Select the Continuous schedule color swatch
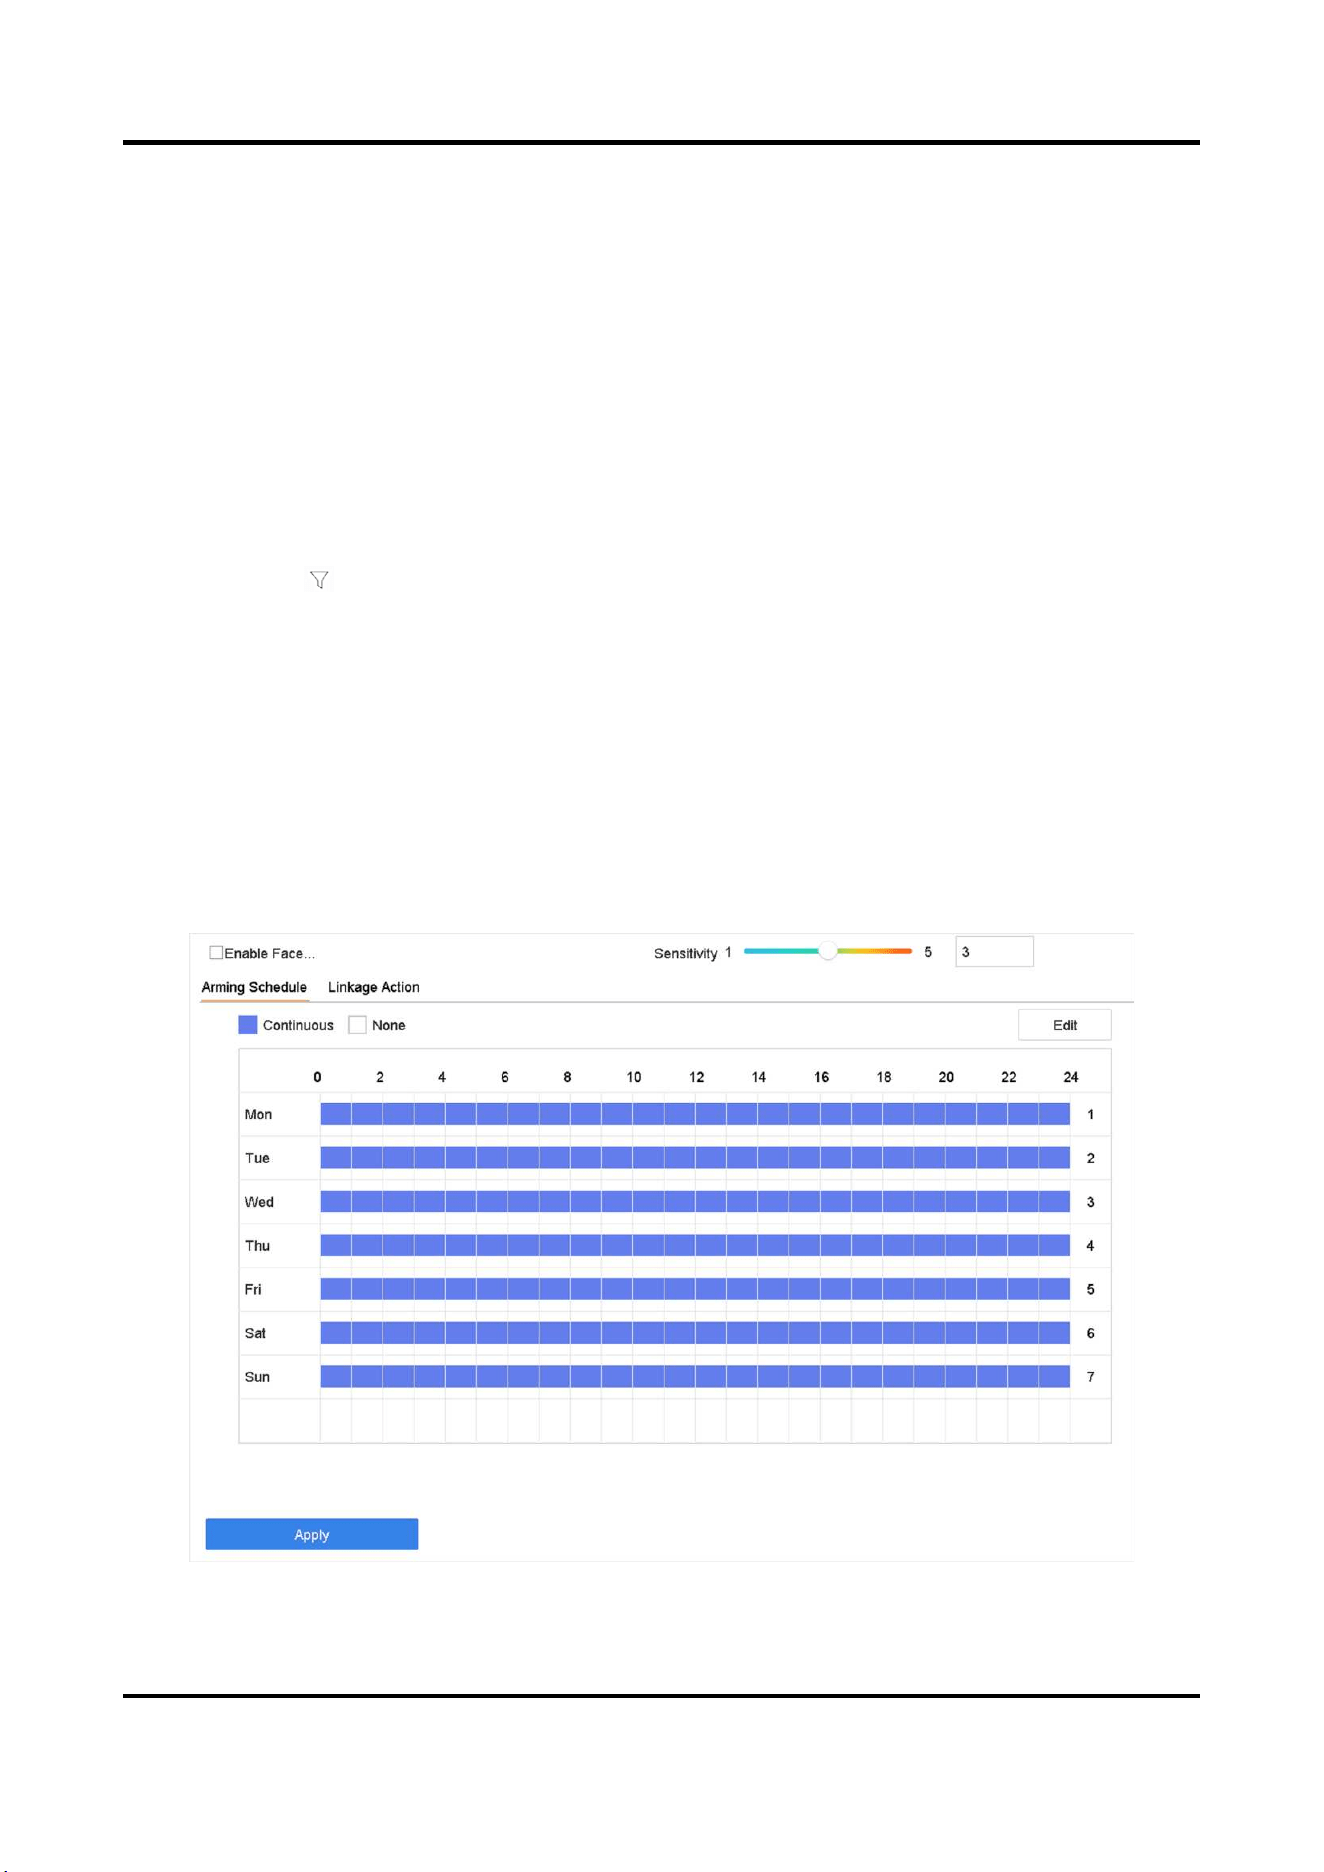Image resolution: width=1324 pixels, height=1872 pixels. point(248,1025)
